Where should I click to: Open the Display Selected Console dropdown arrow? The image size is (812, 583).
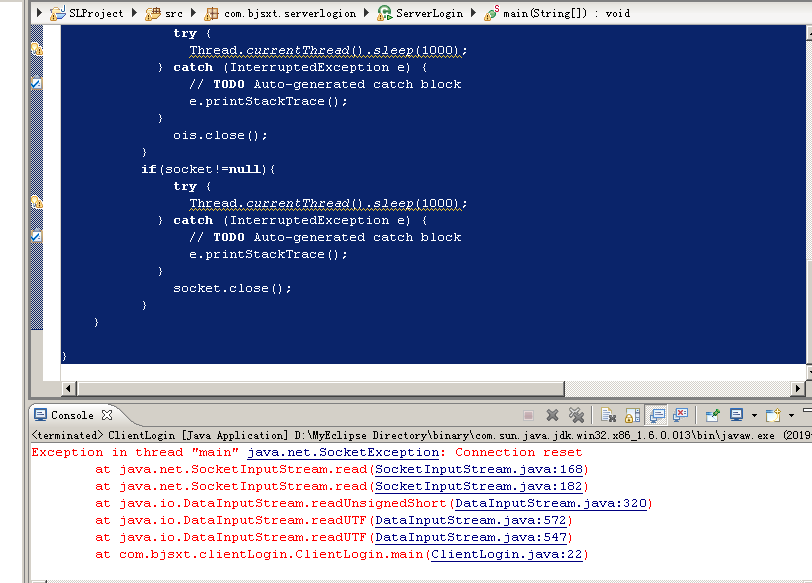[x=754, y=415]
